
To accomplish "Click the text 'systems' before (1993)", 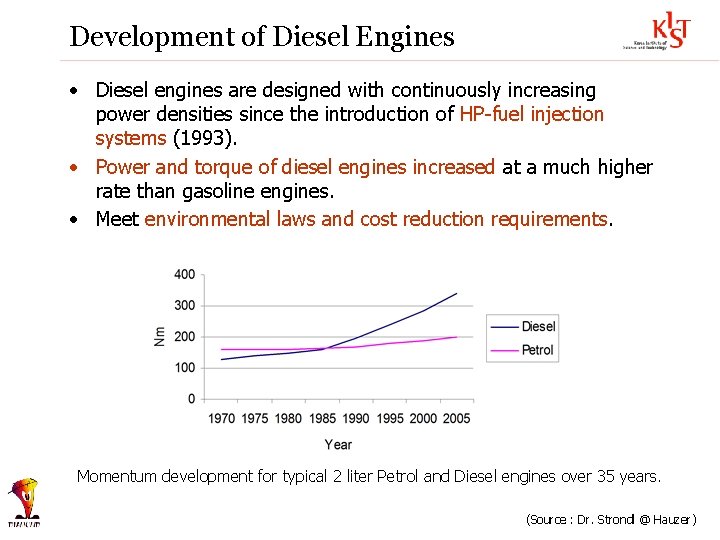I will [x=131, y=138].
